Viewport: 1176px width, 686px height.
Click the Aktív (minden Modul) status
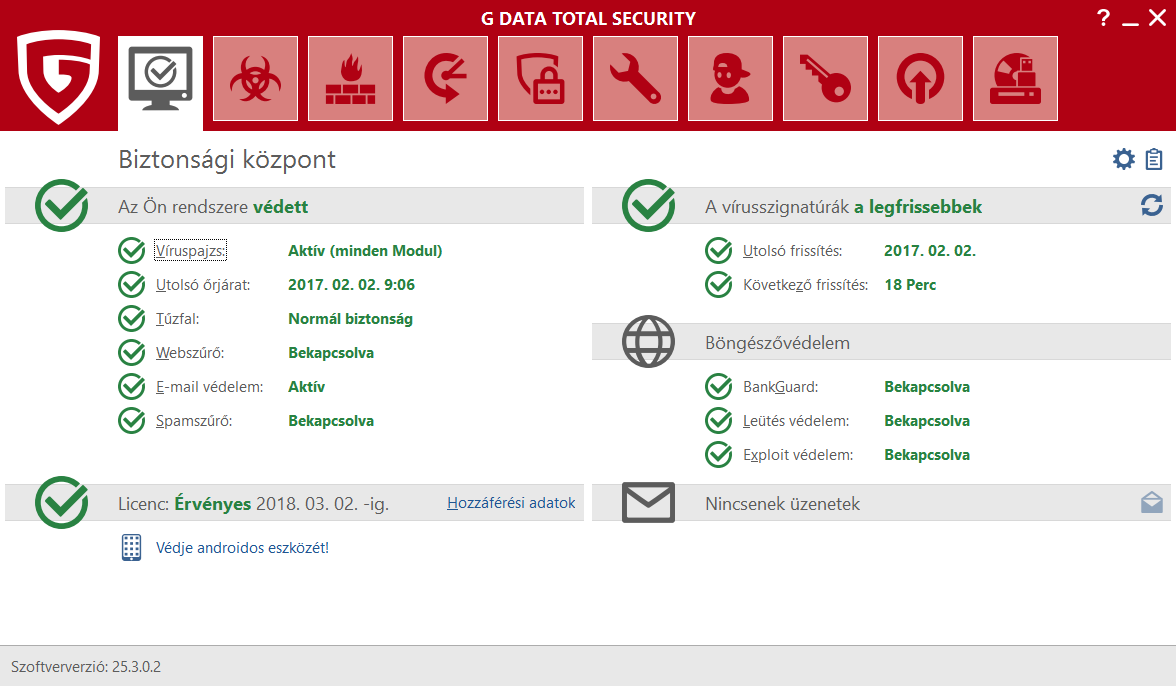[x=365, y=250]
